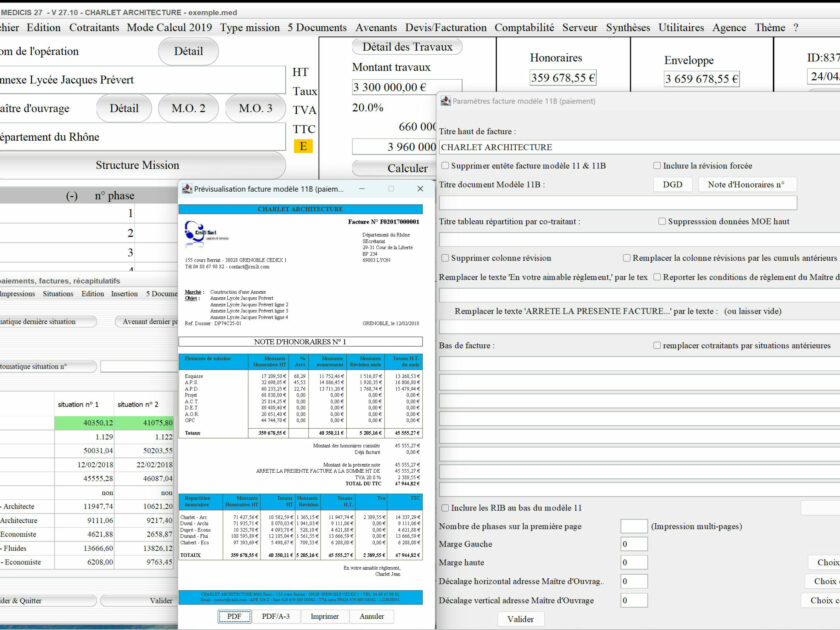
Task: Edit Décalage horizontal adresse field
Action: coord(634,581)
